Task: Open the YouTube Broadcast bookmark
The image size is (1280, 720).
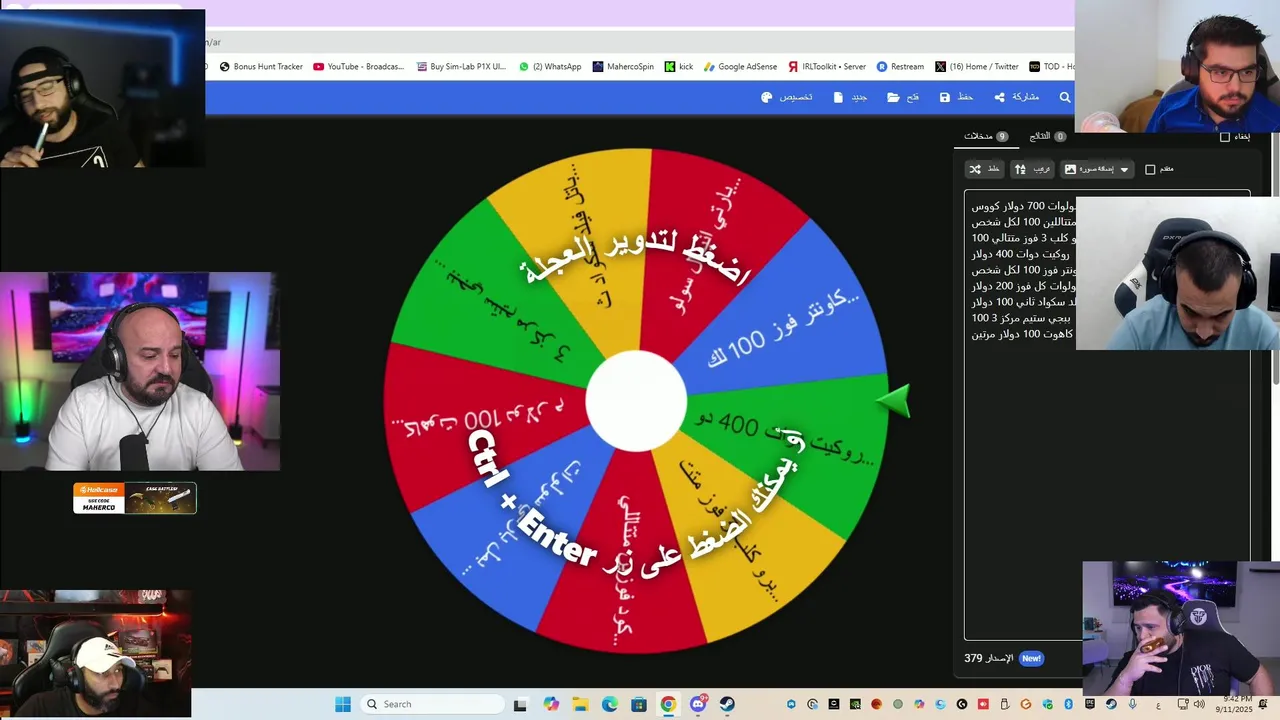Action: 358,67
